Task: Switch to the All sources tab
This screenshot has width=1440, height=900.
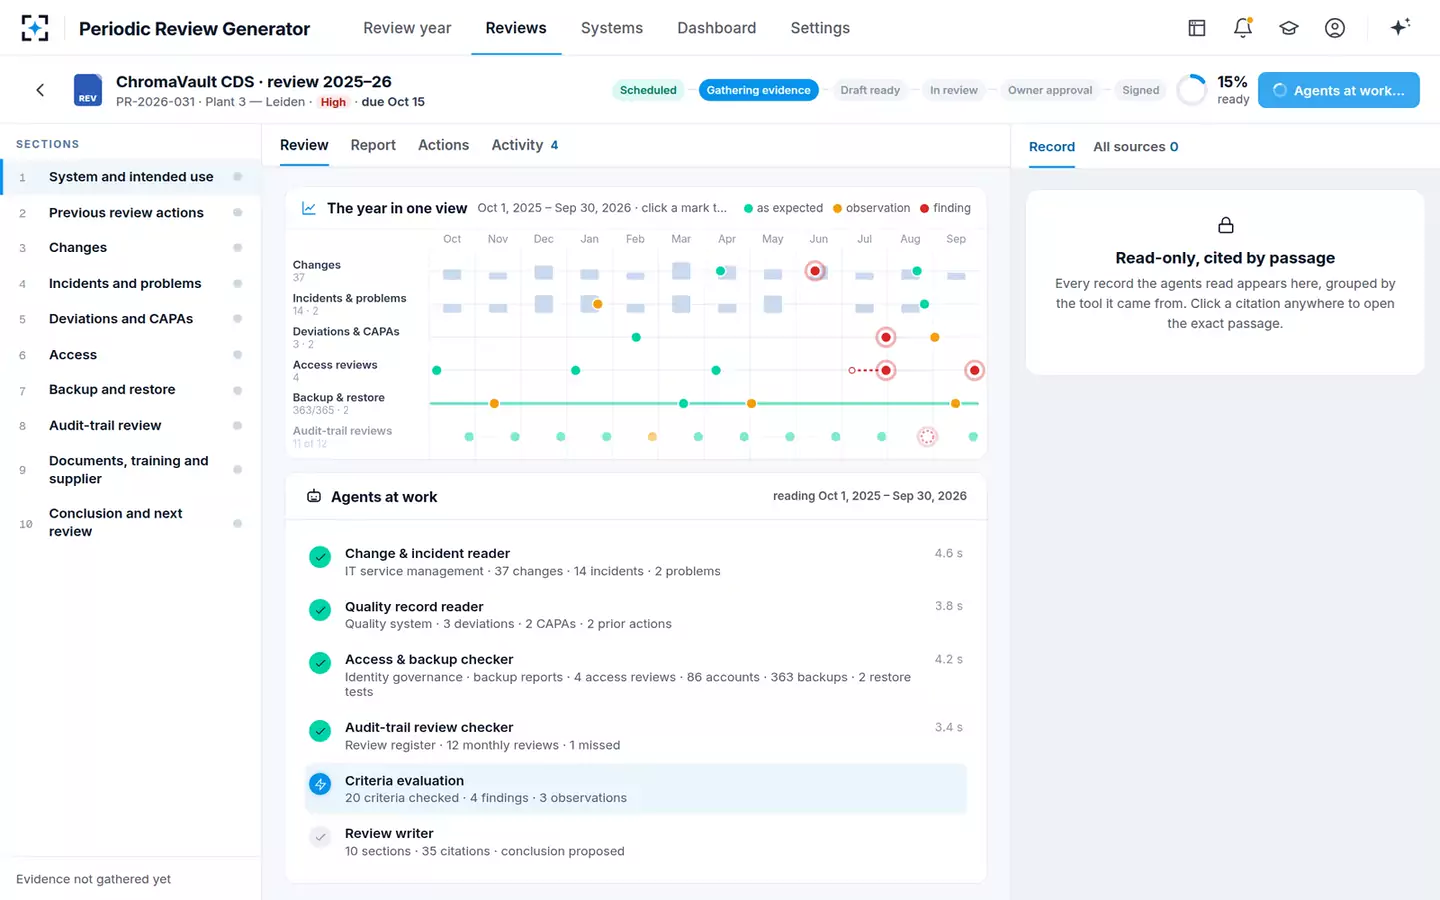Action: pyautogui.click(x=1136, y=147)
